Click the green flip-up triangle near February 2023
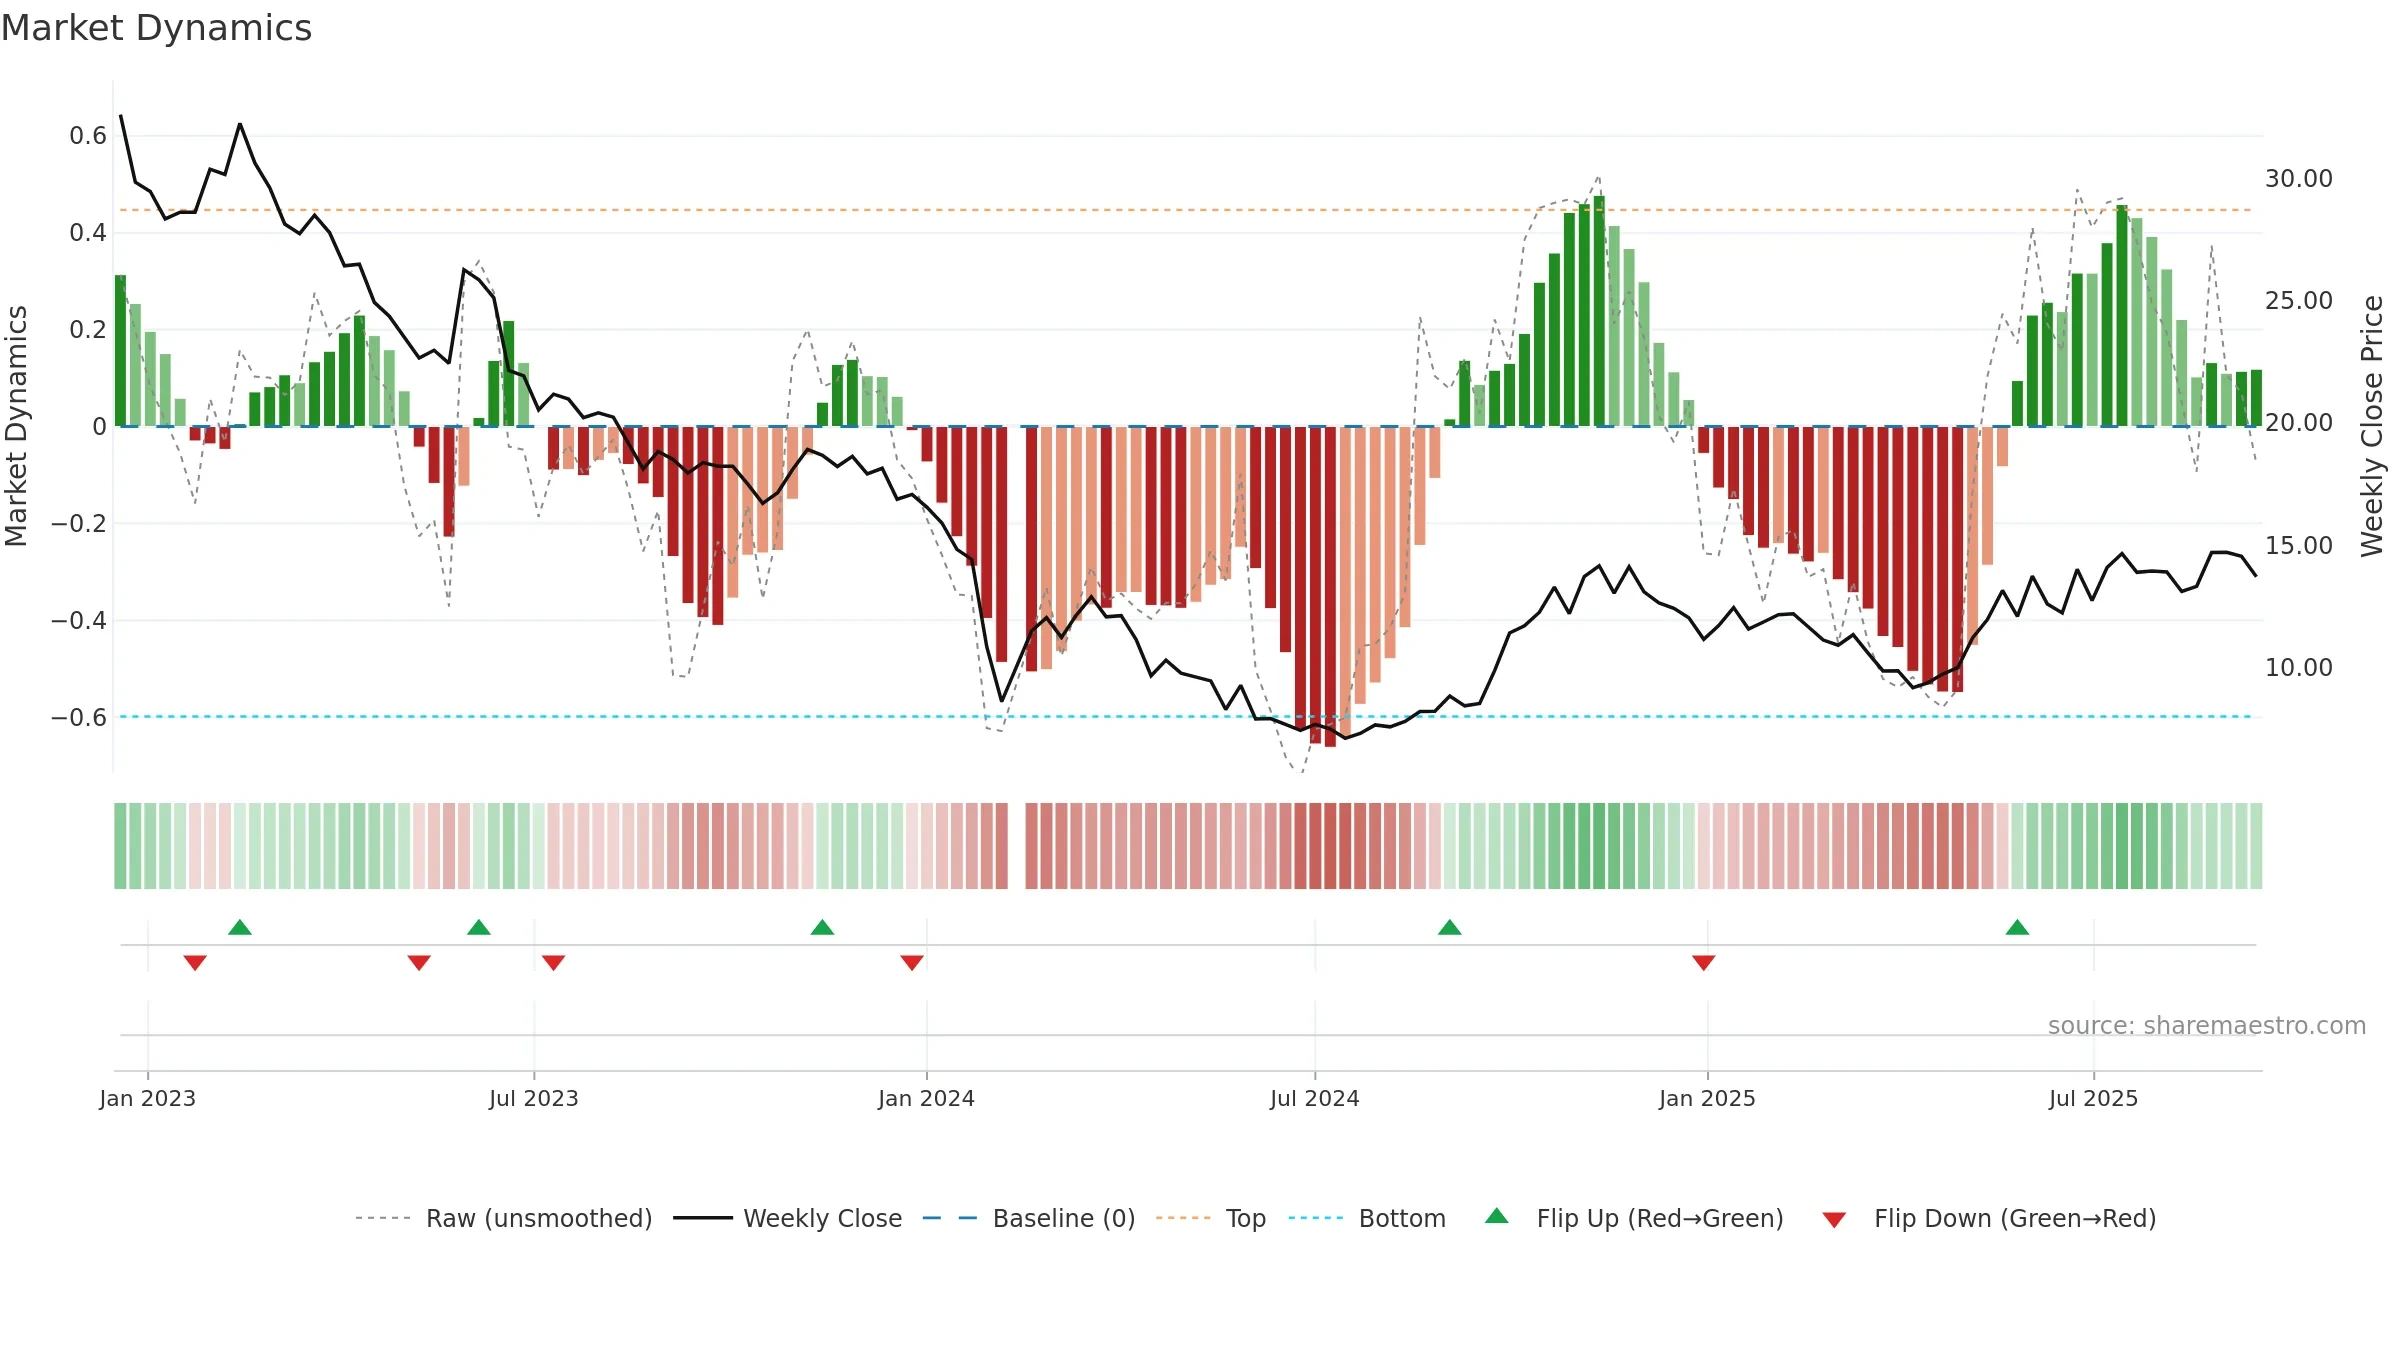Screen dimensions: 2400x1350 coord(240,927)
